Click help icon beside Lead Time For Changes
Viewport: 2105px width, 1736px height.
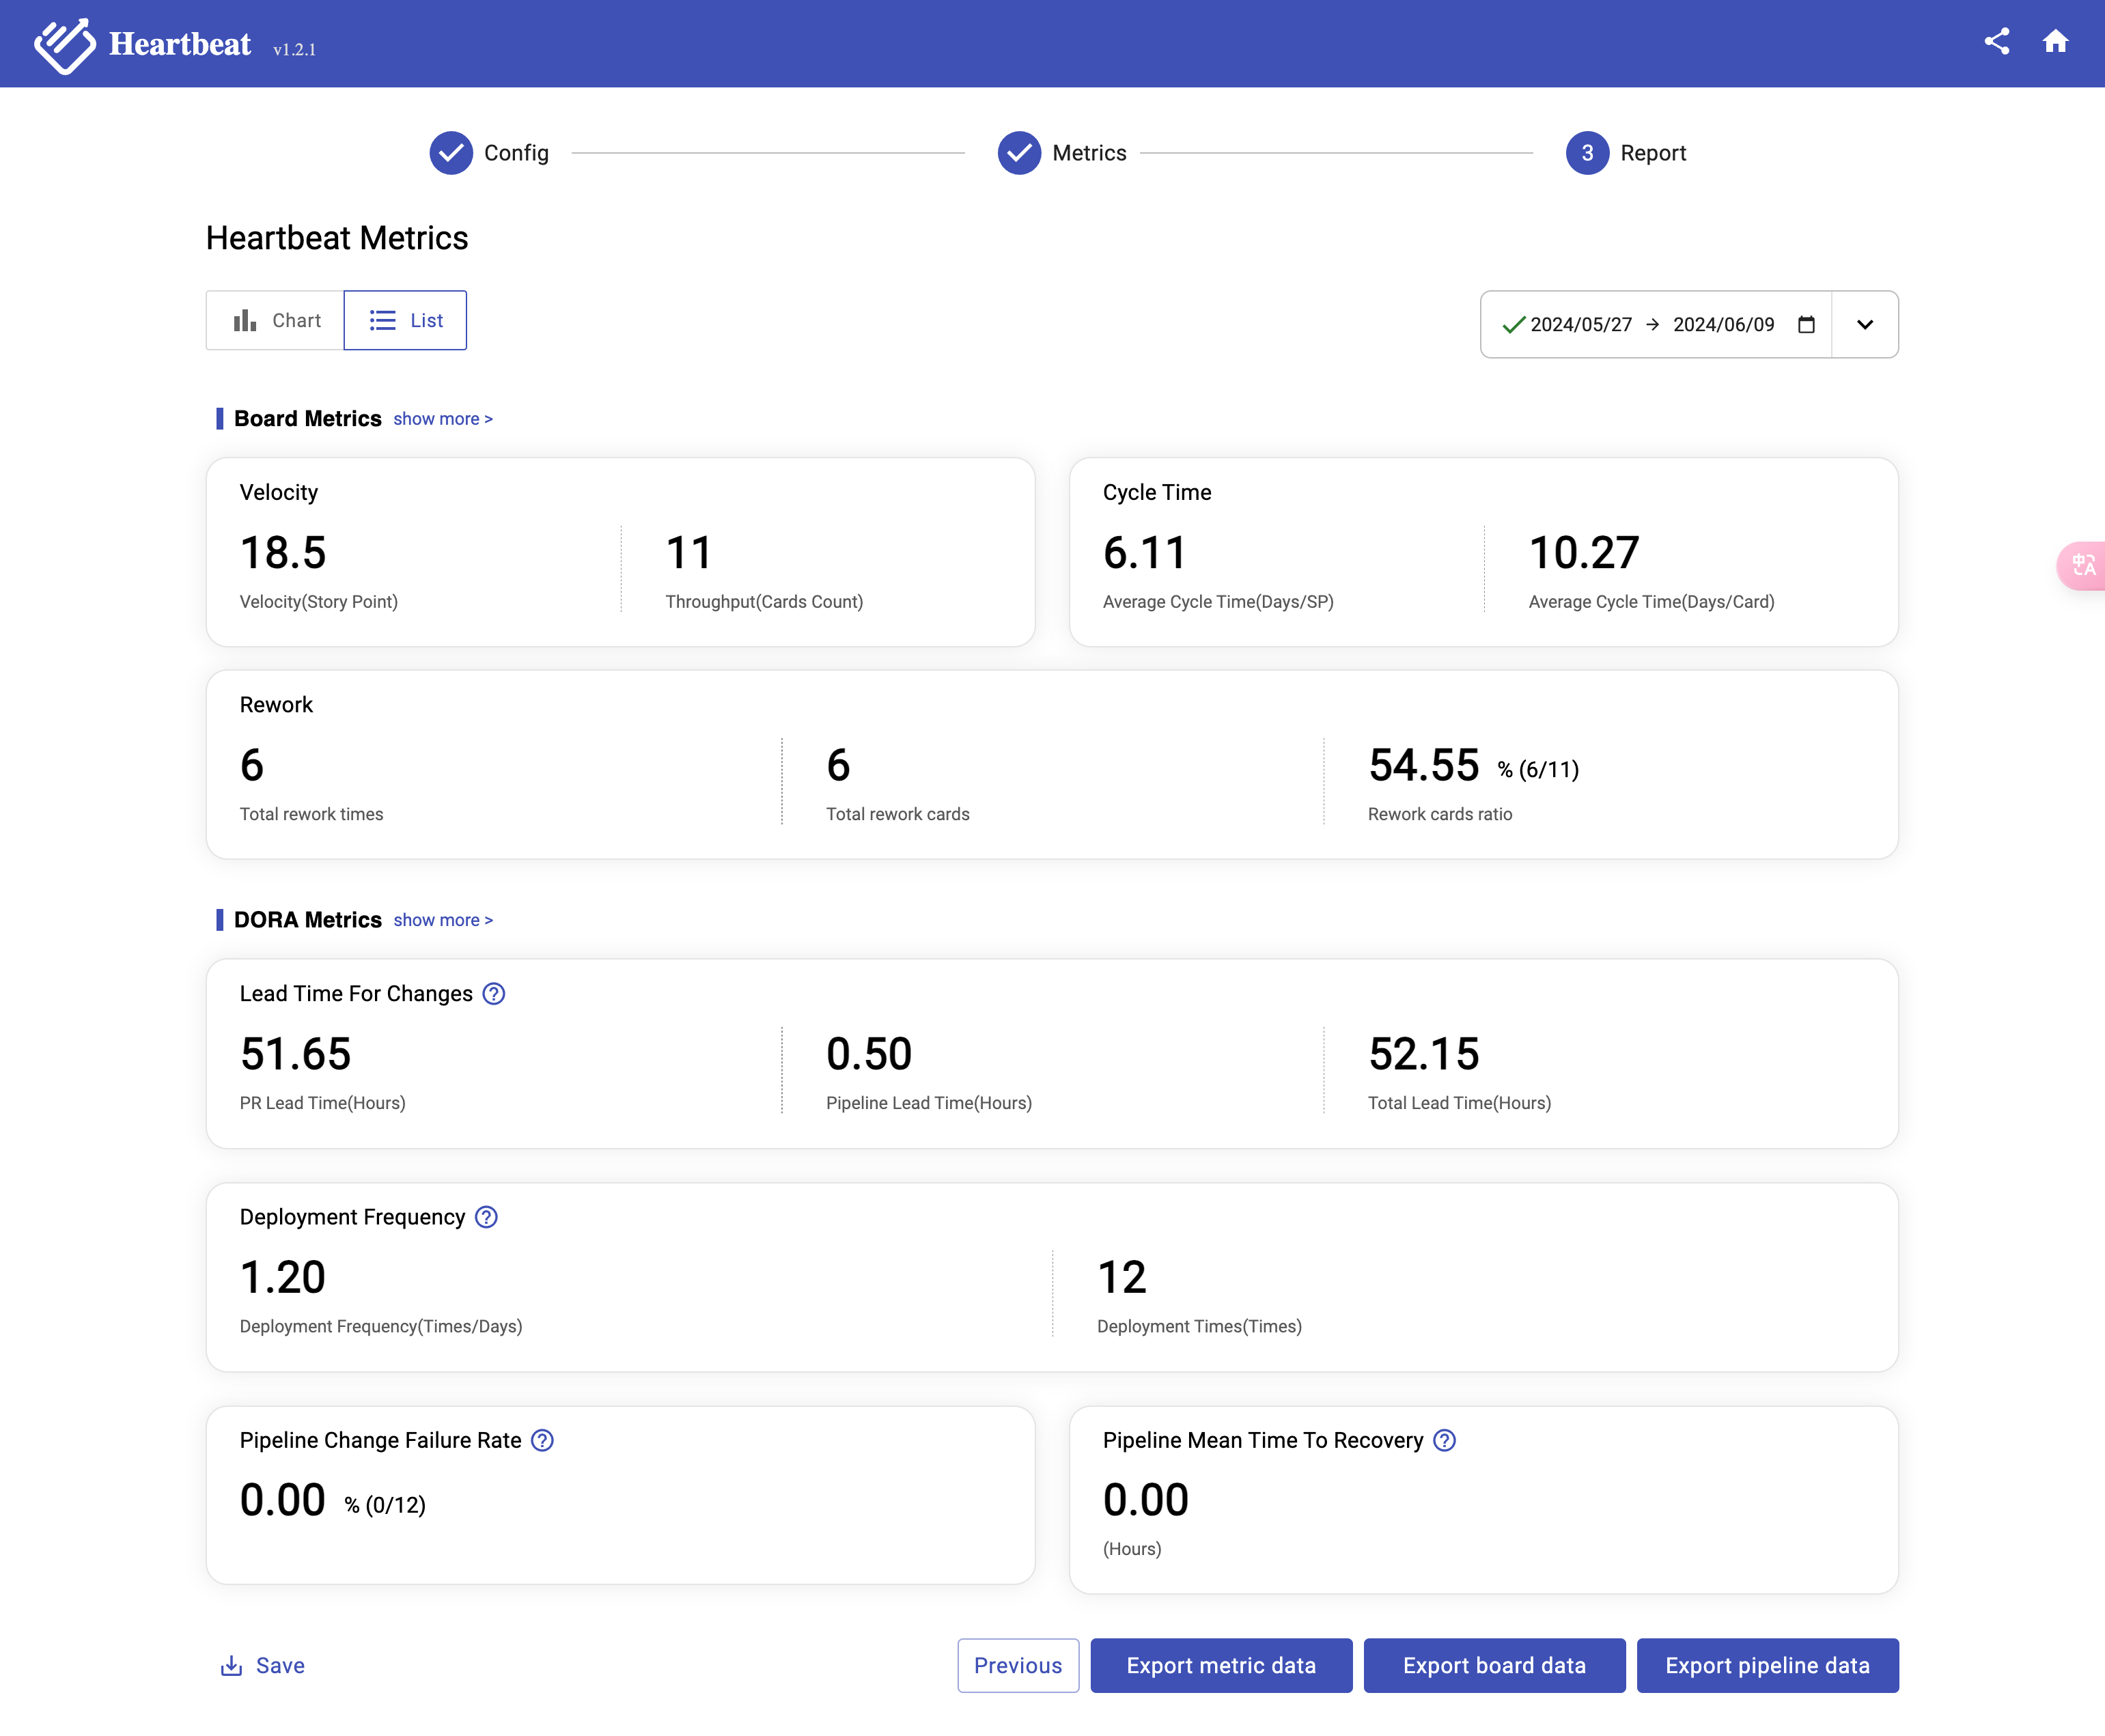point(493,993)
